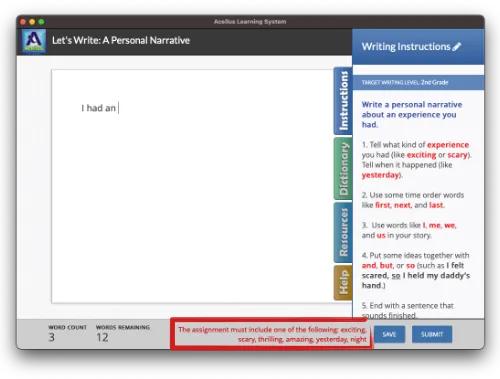500x379 pixels.
Task: Open the Dictionary side tab
Action: tap(343, 169)
